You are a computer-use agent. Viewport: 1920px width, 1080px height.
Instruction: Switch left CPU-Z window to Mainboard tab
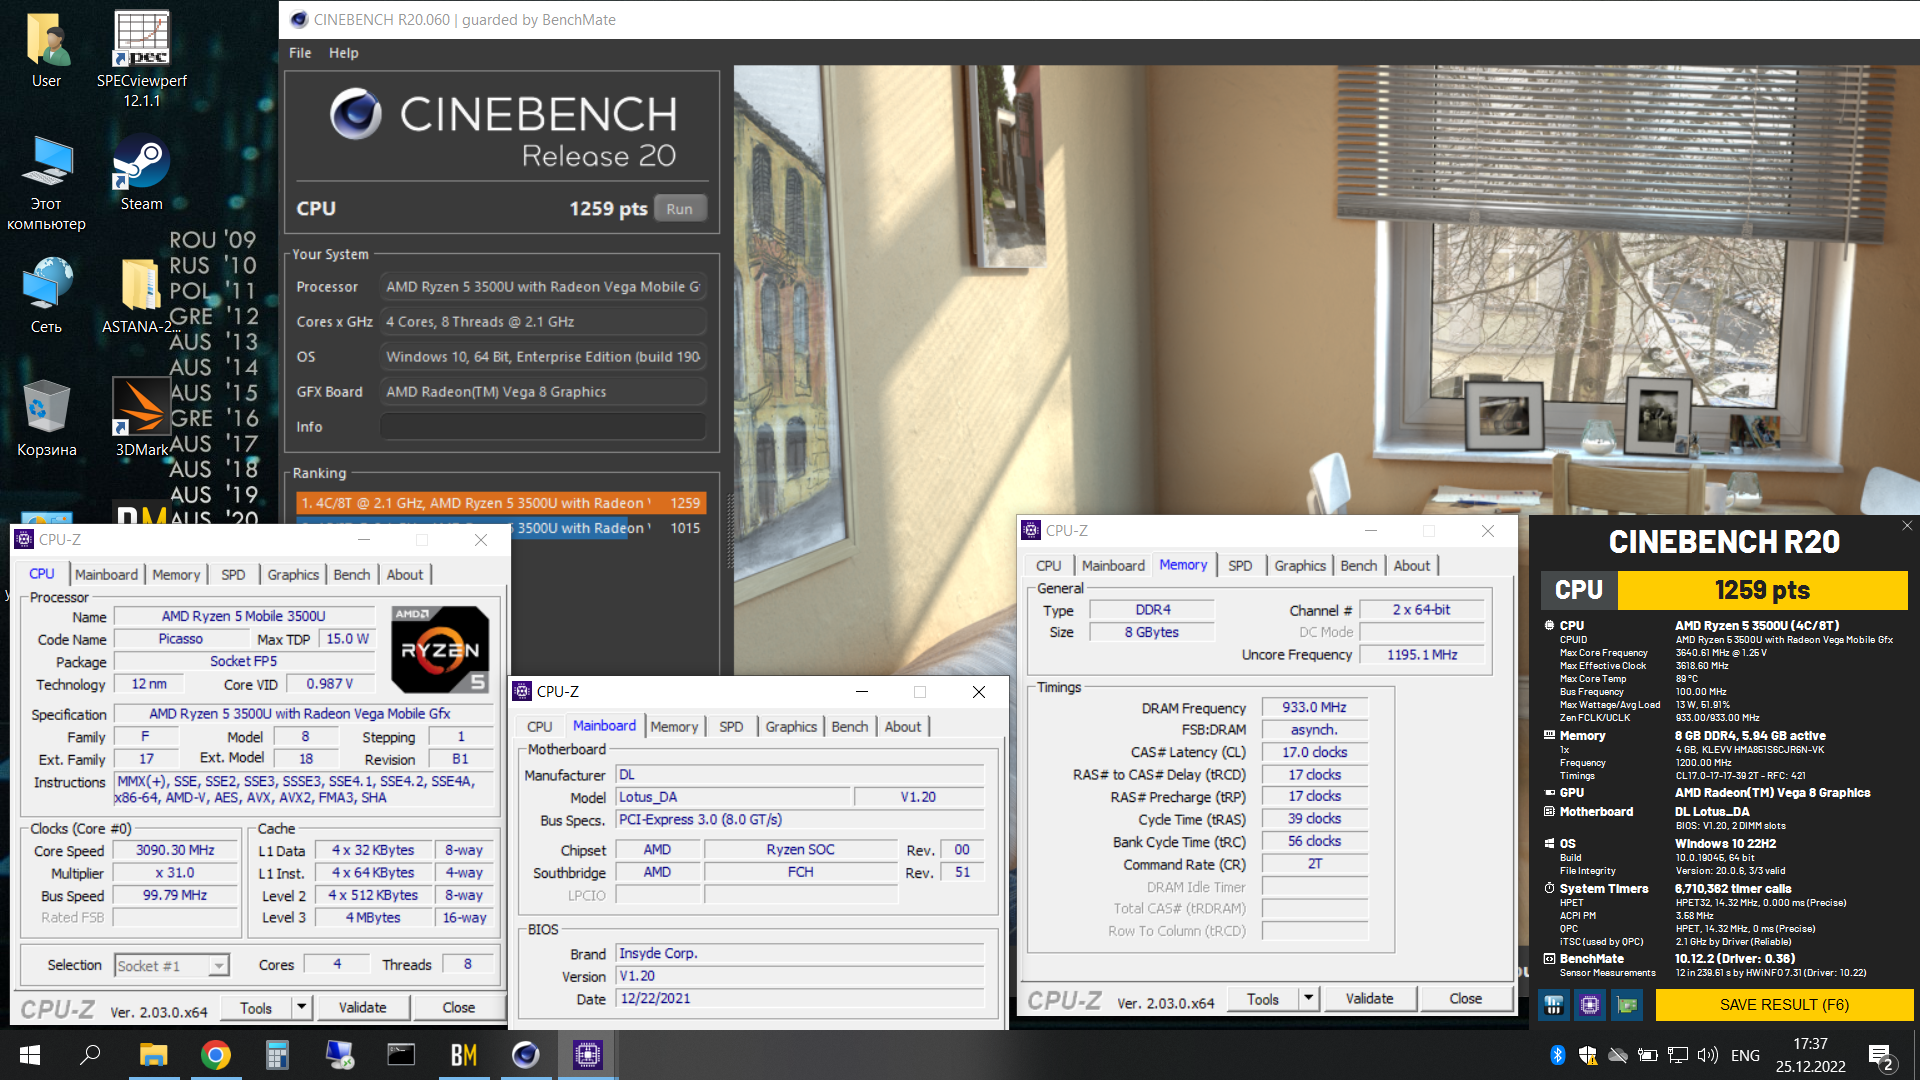[x=106, y=574]
